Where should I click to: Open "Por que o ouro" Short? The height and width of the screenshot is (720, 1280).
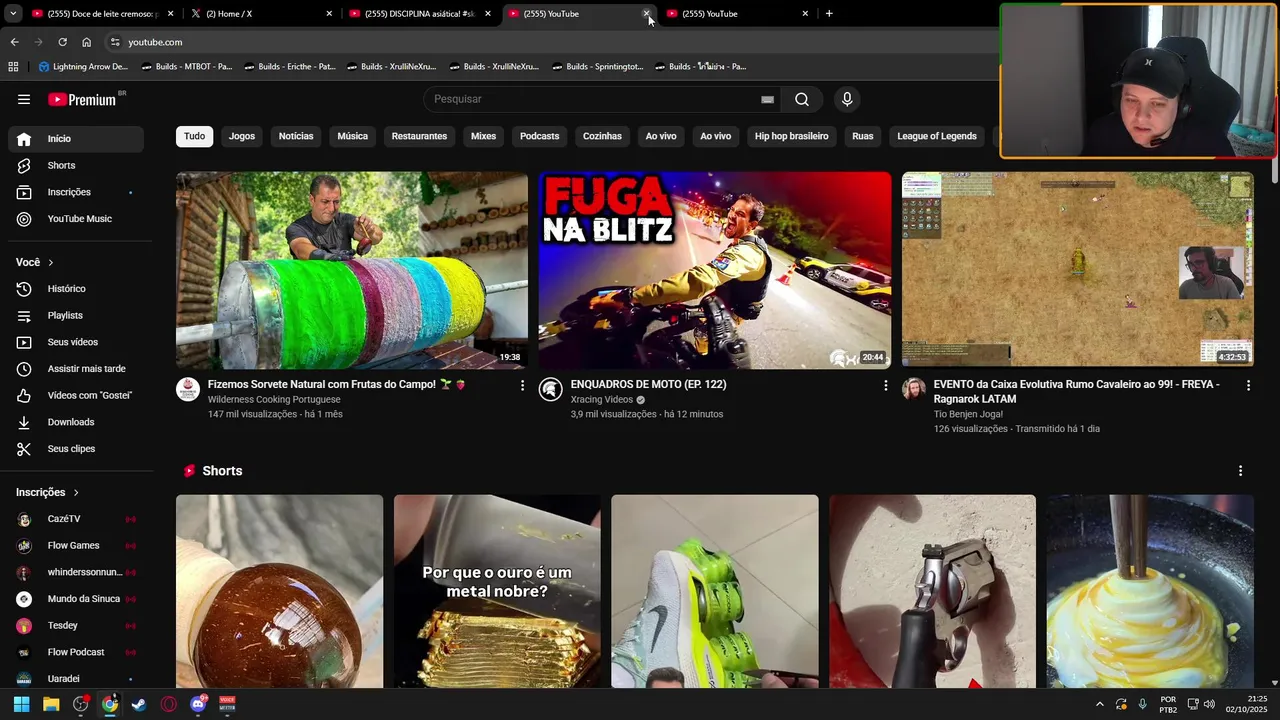(x=497, y=591)
